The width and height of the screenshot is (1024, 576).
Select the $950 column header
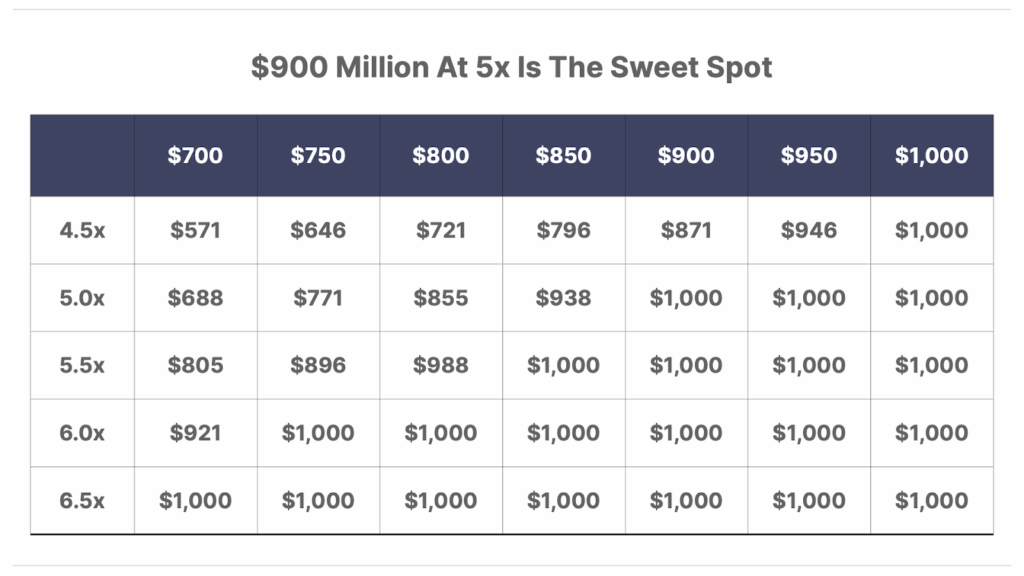click(808, 156)
